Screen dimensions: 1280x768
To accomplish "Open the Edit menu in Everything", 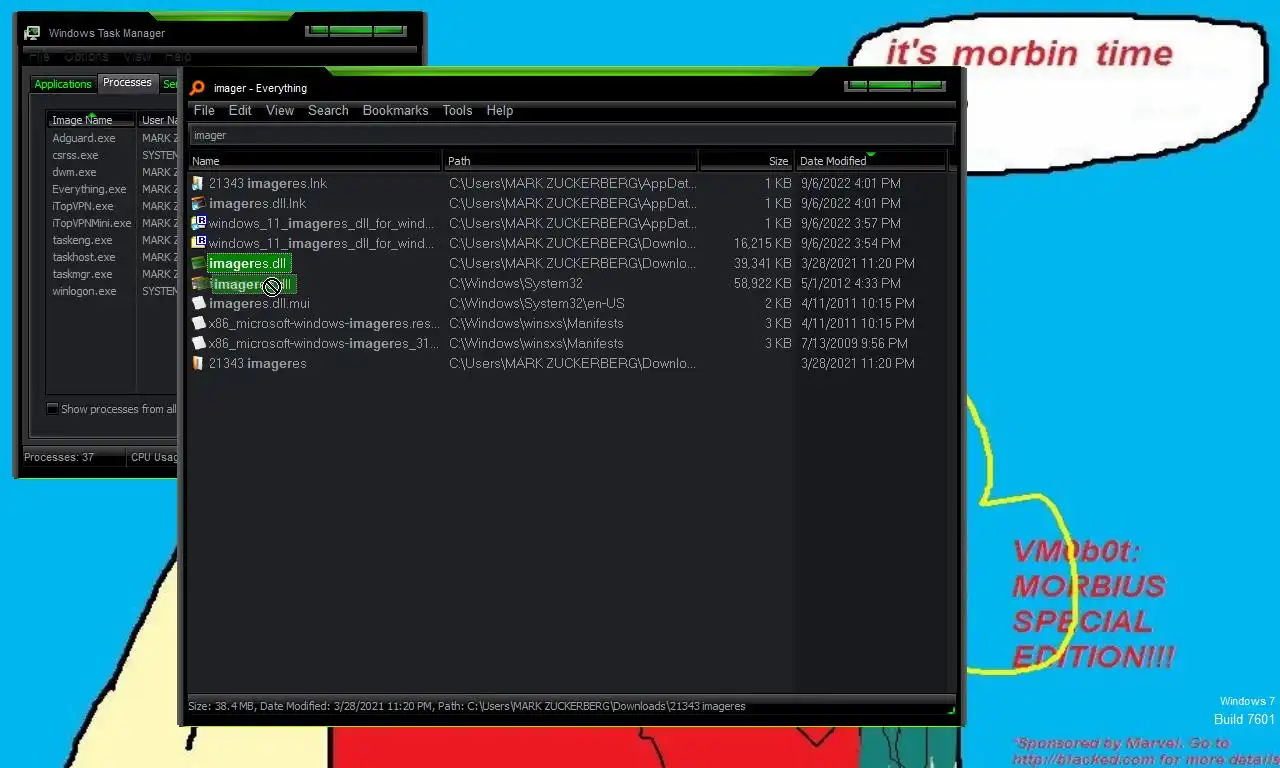I will point(240,111).
